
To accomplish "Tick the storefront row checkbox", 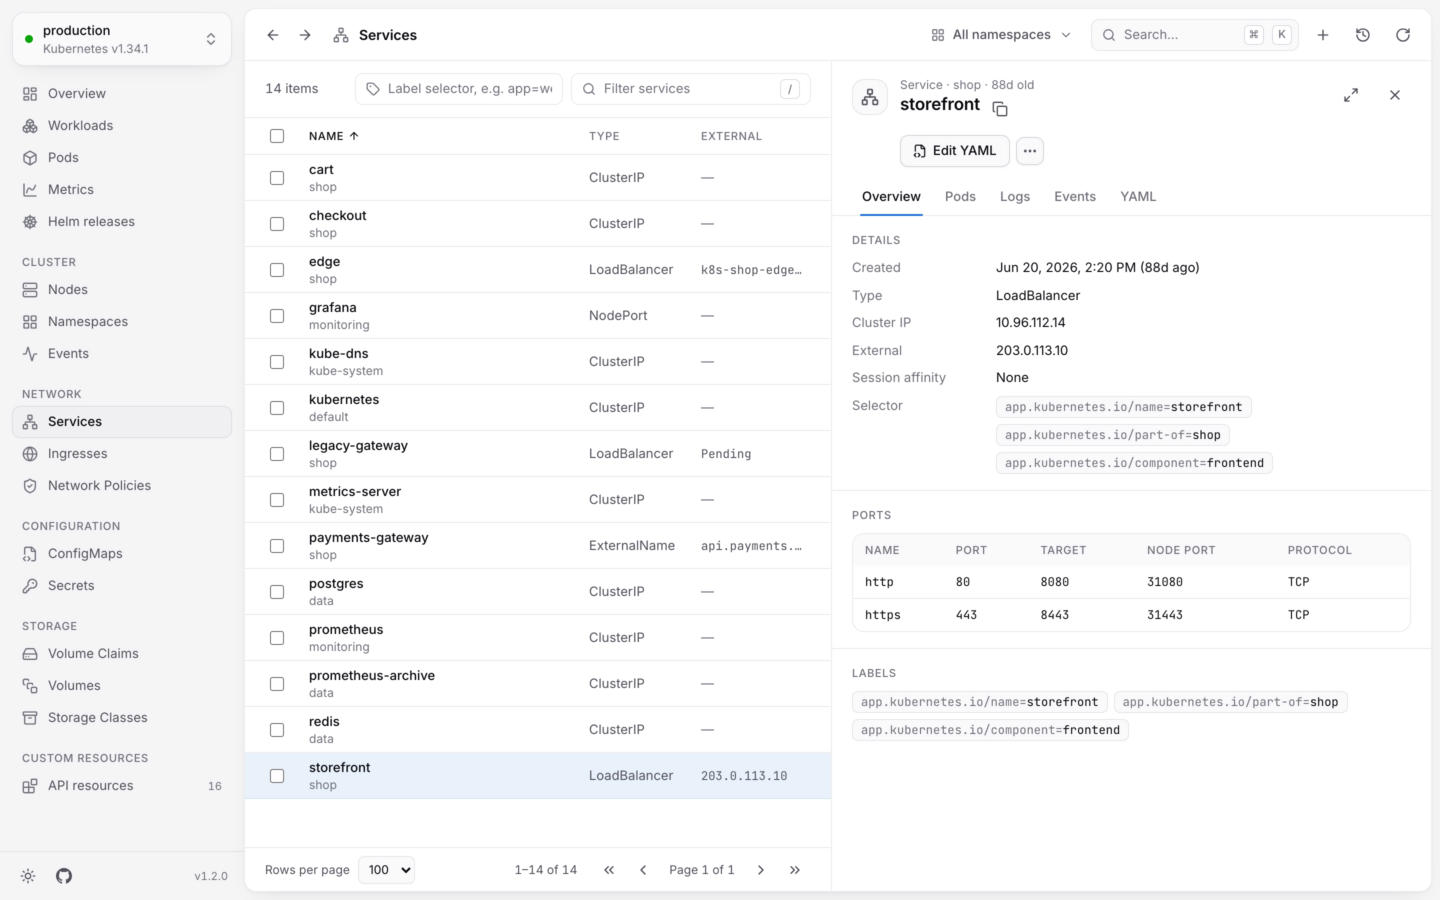I will [x=277, y=776].
